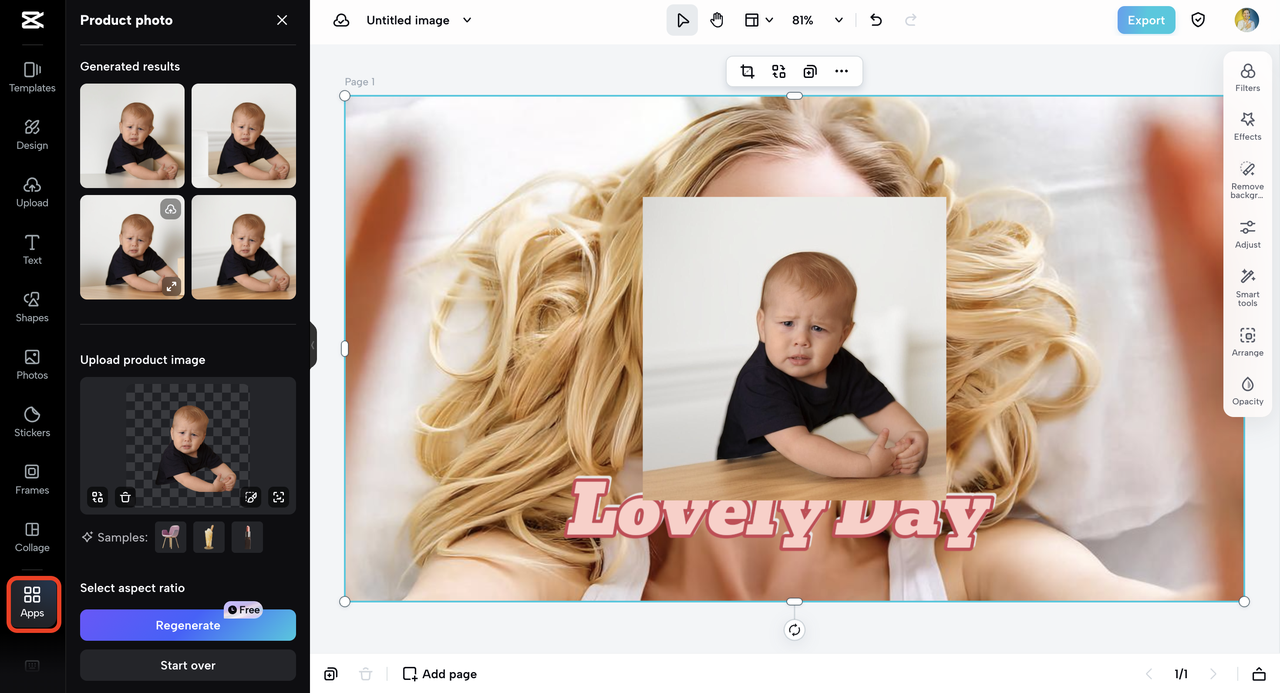Click the undo arrow
The image size is (1280, 693).
[x=876, y=20]
